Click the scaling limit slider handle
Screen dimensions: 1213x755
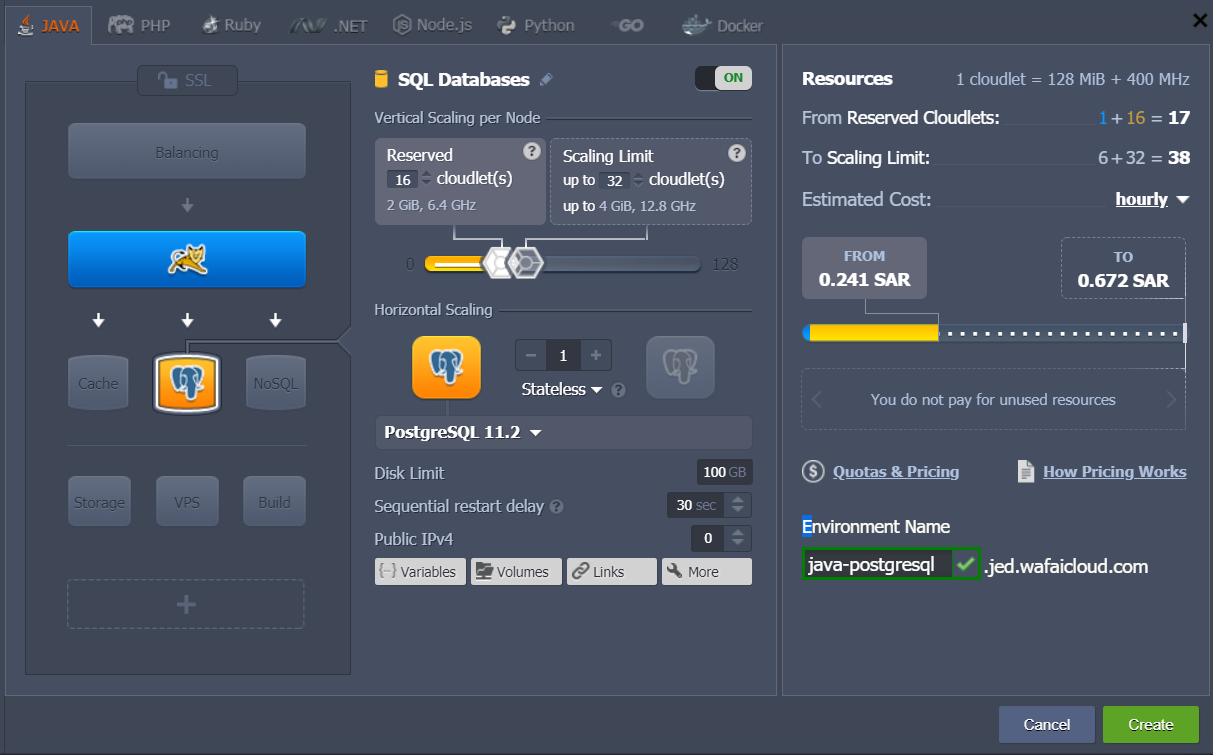[x=525, y=263]
